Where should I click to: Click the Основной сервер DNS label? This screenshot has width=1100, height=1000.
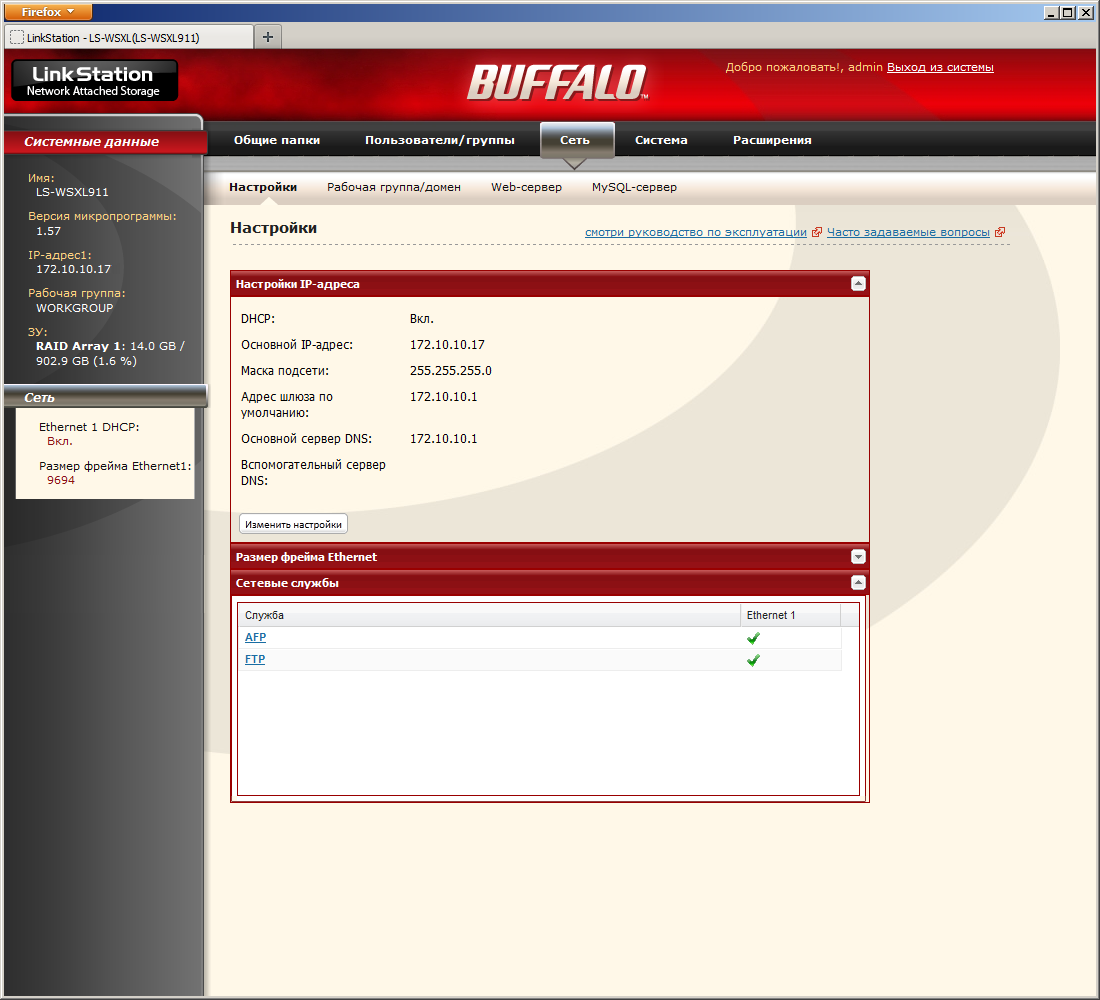307,439
